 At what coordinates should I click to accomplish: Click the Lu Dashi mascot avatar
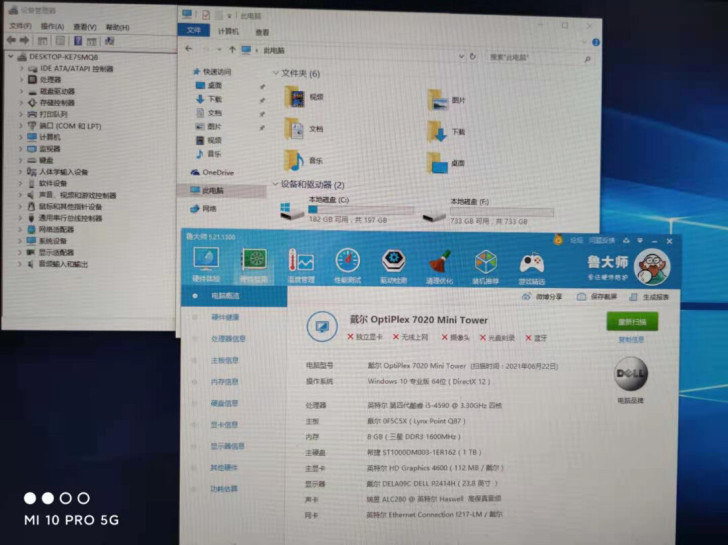point(652,266)
